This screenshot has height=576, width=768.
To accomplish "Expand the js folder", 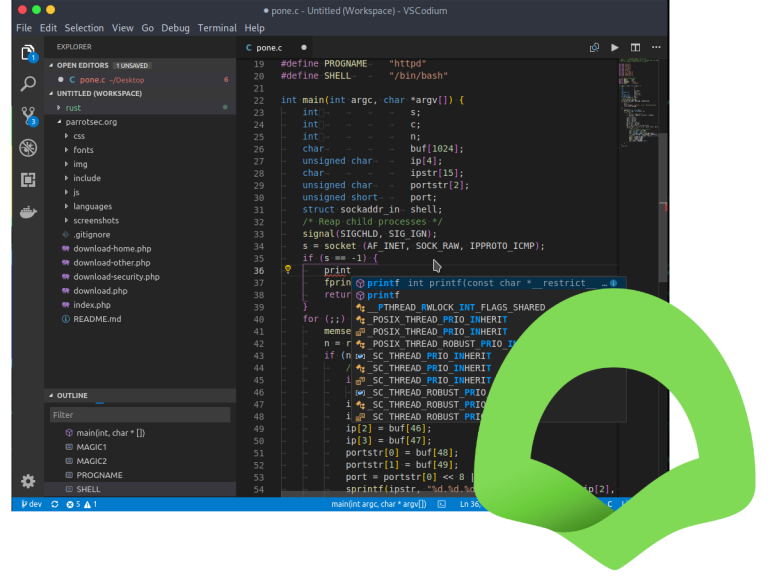I will (67, 192).
